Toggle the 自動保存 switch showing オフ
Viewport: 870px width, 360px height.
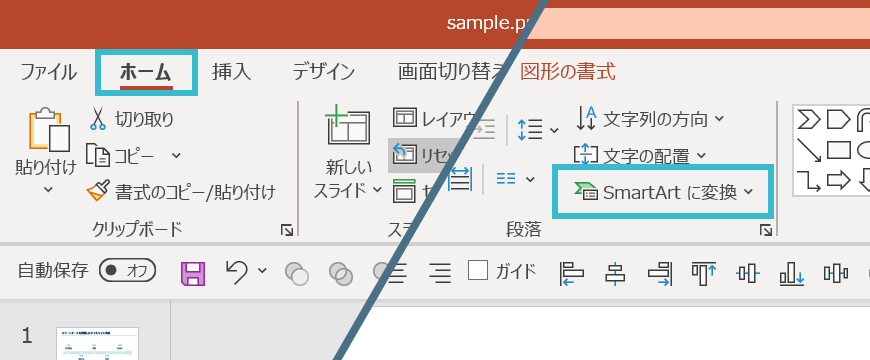tap(128, 271)
